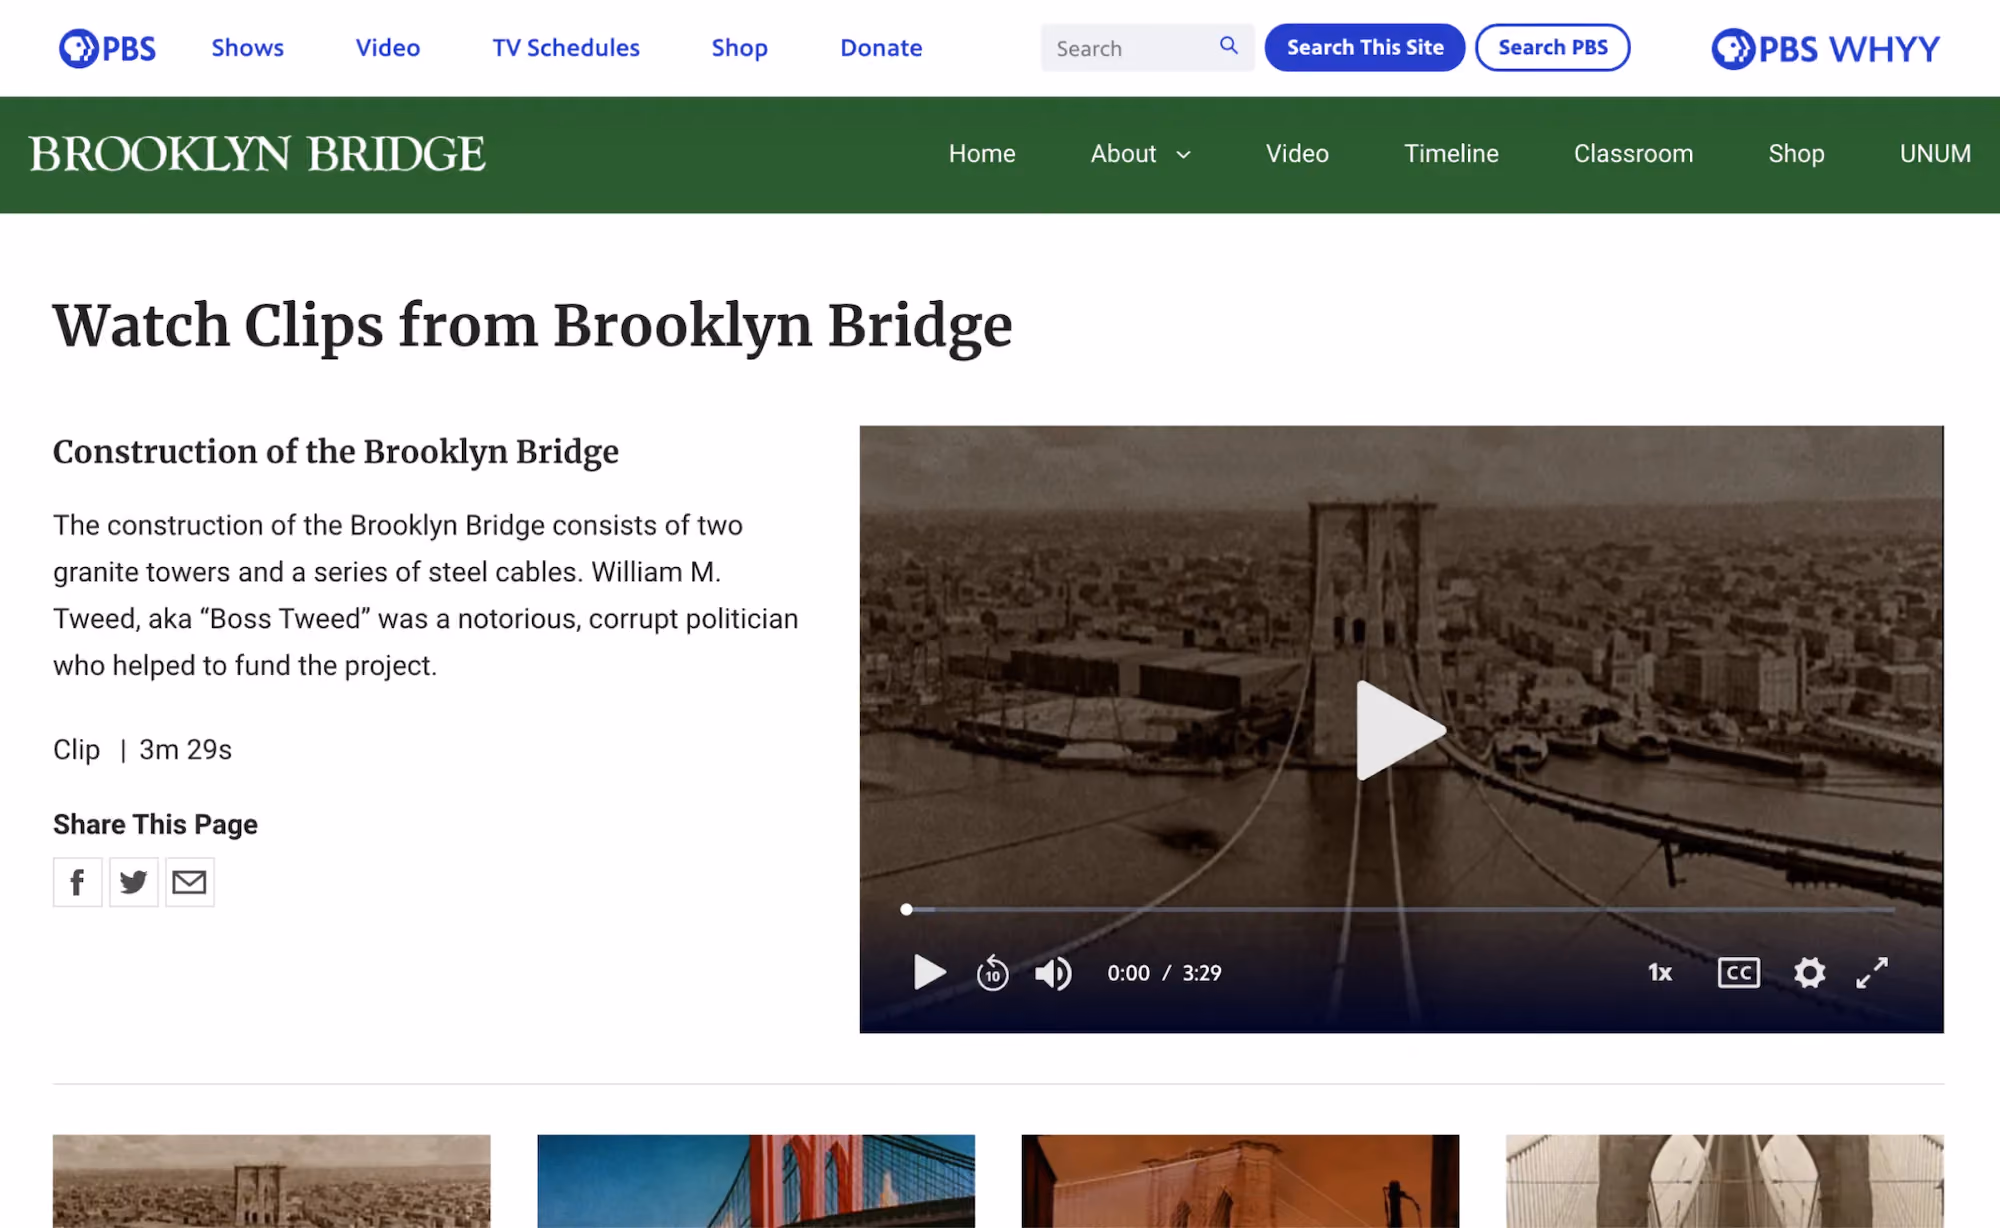The width and height of the screenshot is (2000, 1228).
Task: Click the search magnifier icon
Action: pos(1228,46)
